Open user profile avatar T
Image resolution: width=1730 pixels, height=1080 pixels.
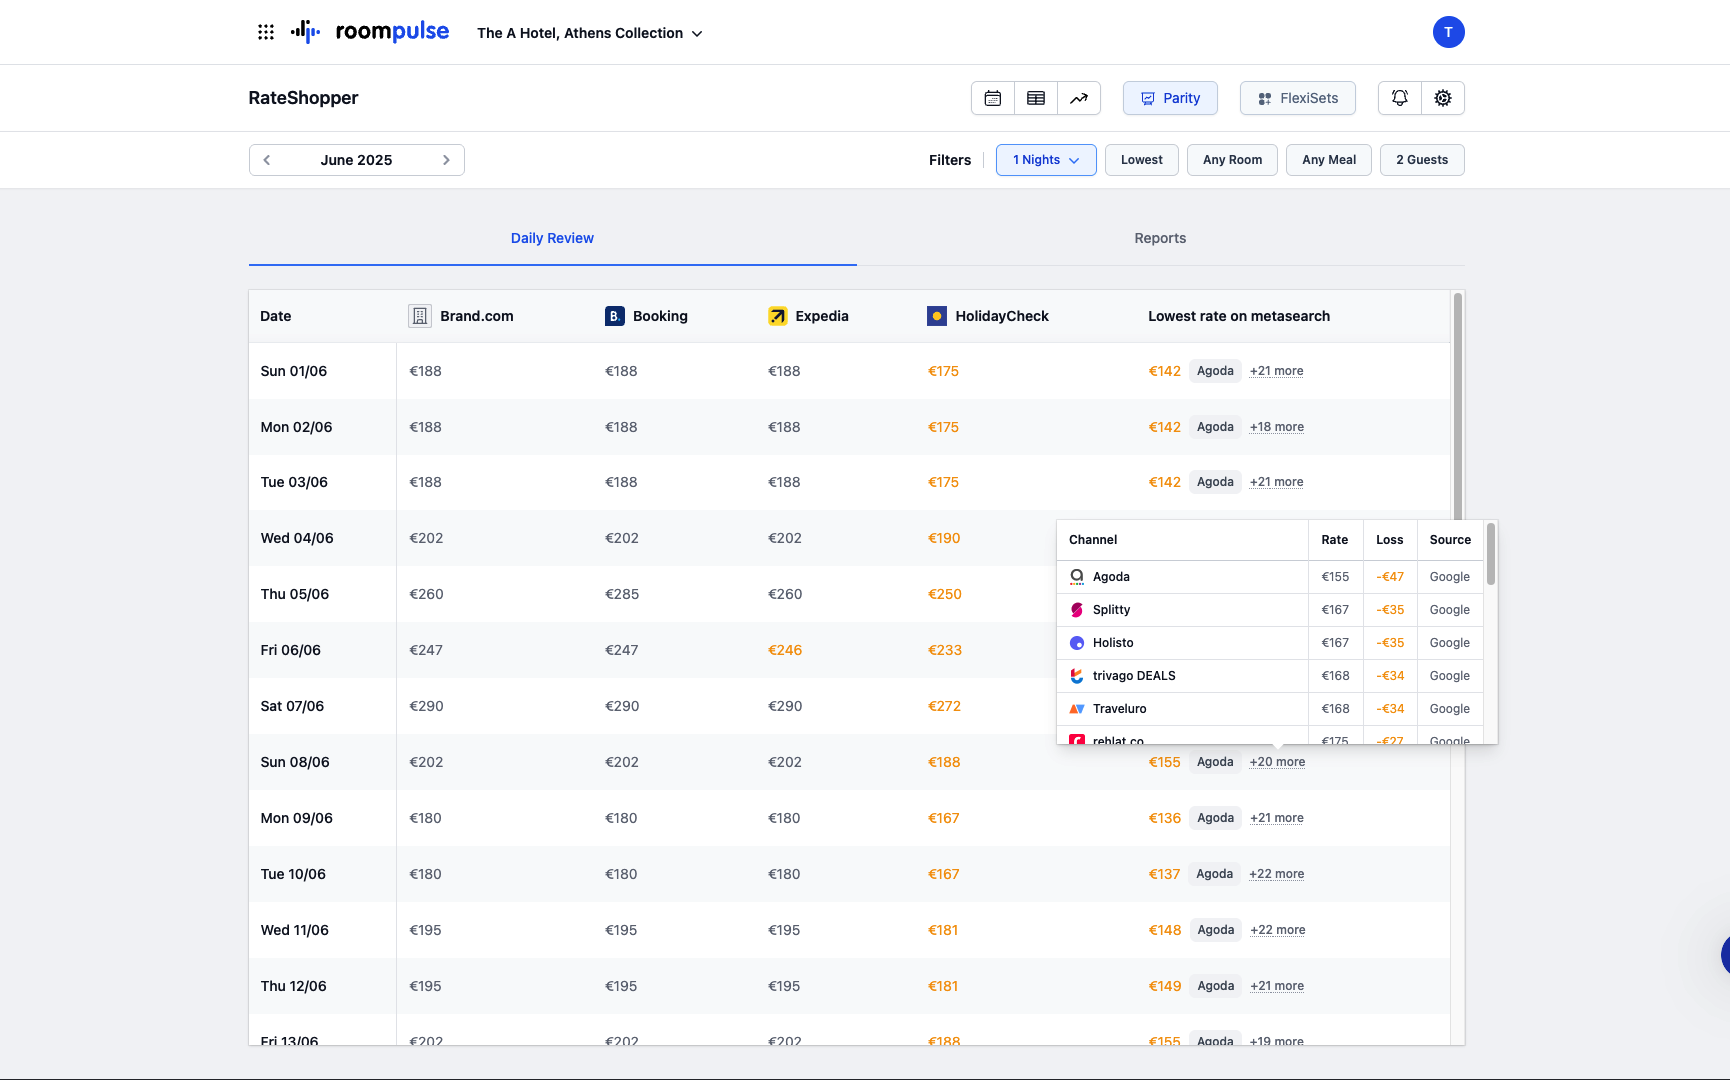pyautogui.click(x=1448, y=32)
